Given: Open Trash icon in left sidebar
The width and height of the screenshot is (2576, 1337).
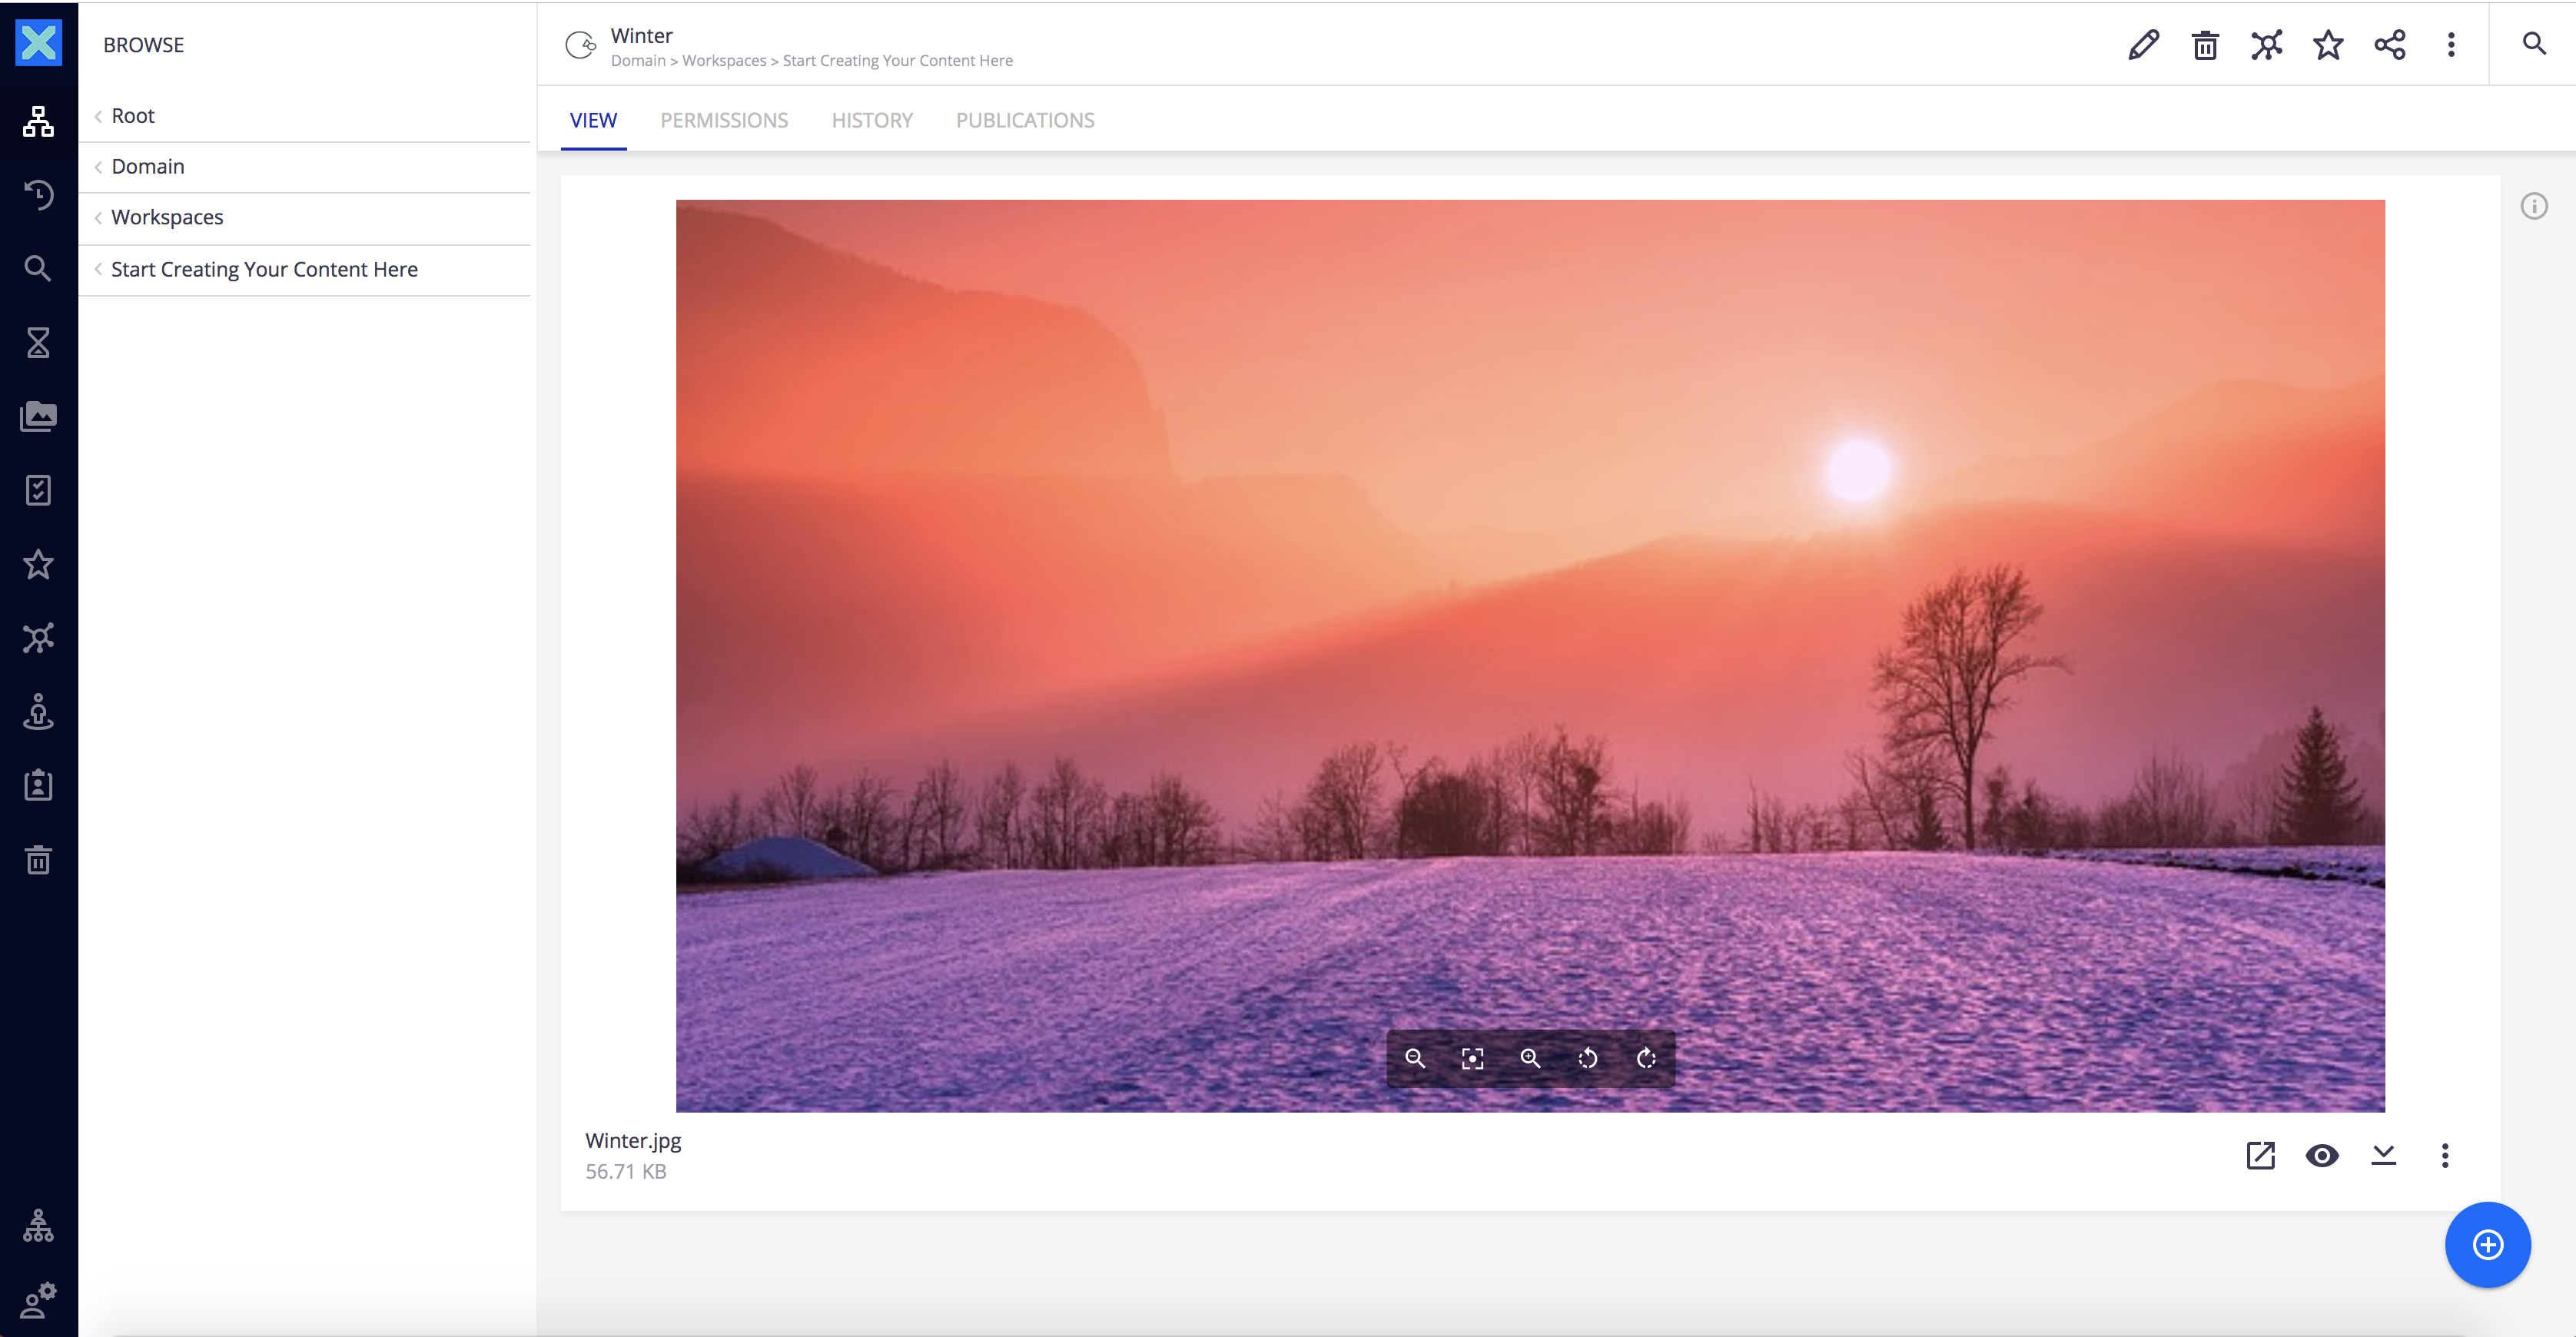Looking at the screenshot, I should (x=38, y=860).
